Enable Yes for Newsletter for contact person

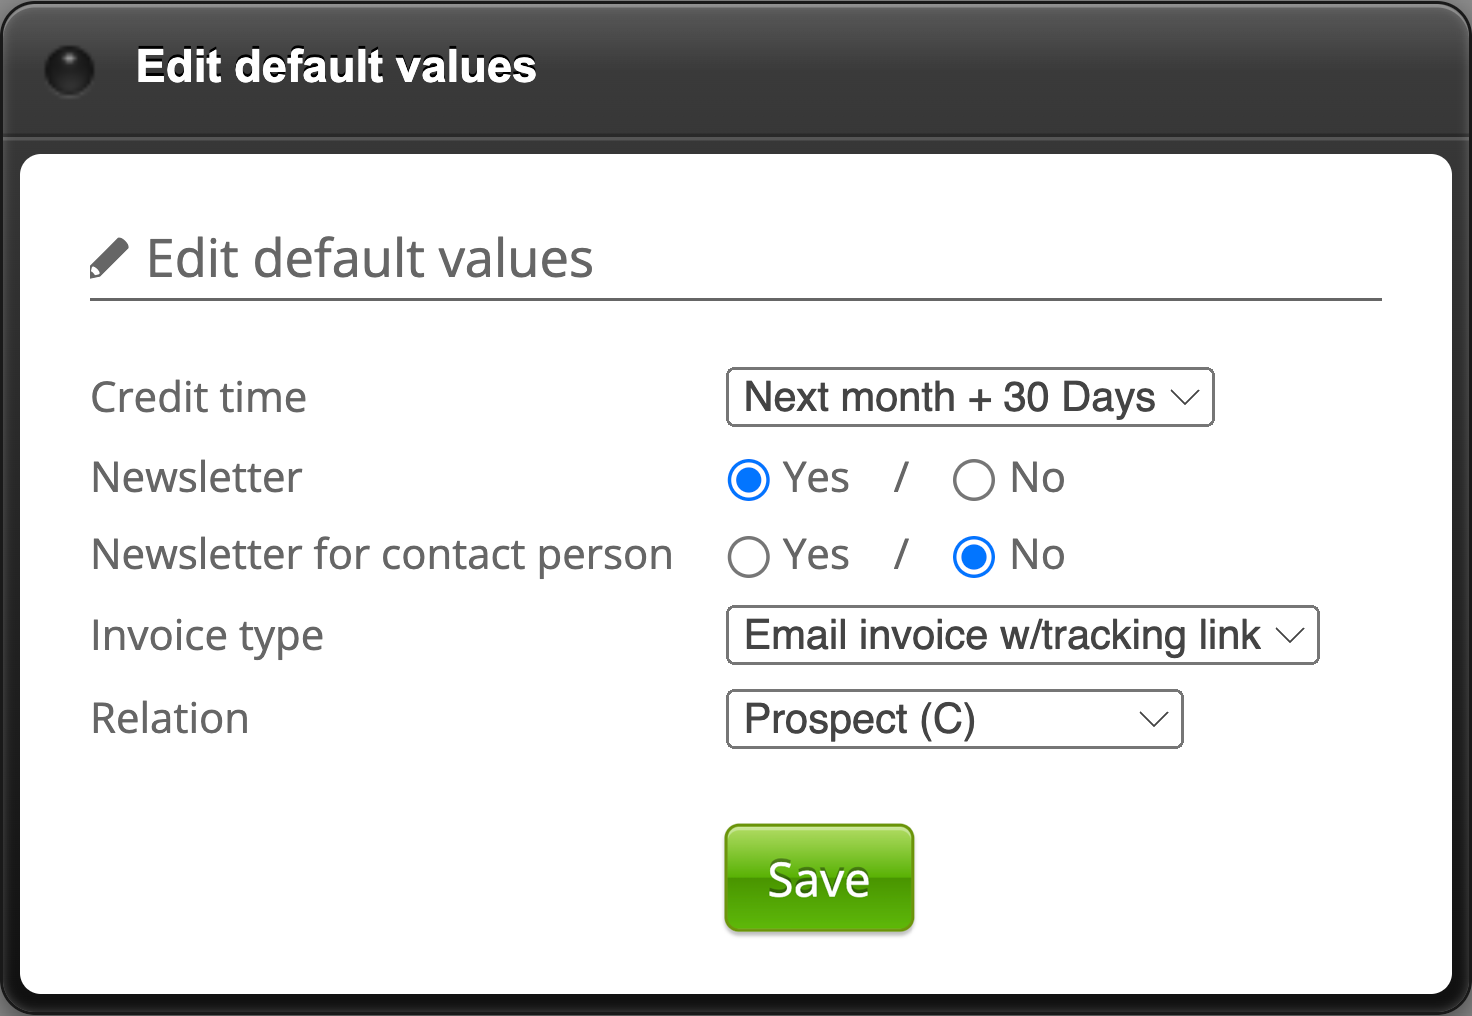point(749,557)
